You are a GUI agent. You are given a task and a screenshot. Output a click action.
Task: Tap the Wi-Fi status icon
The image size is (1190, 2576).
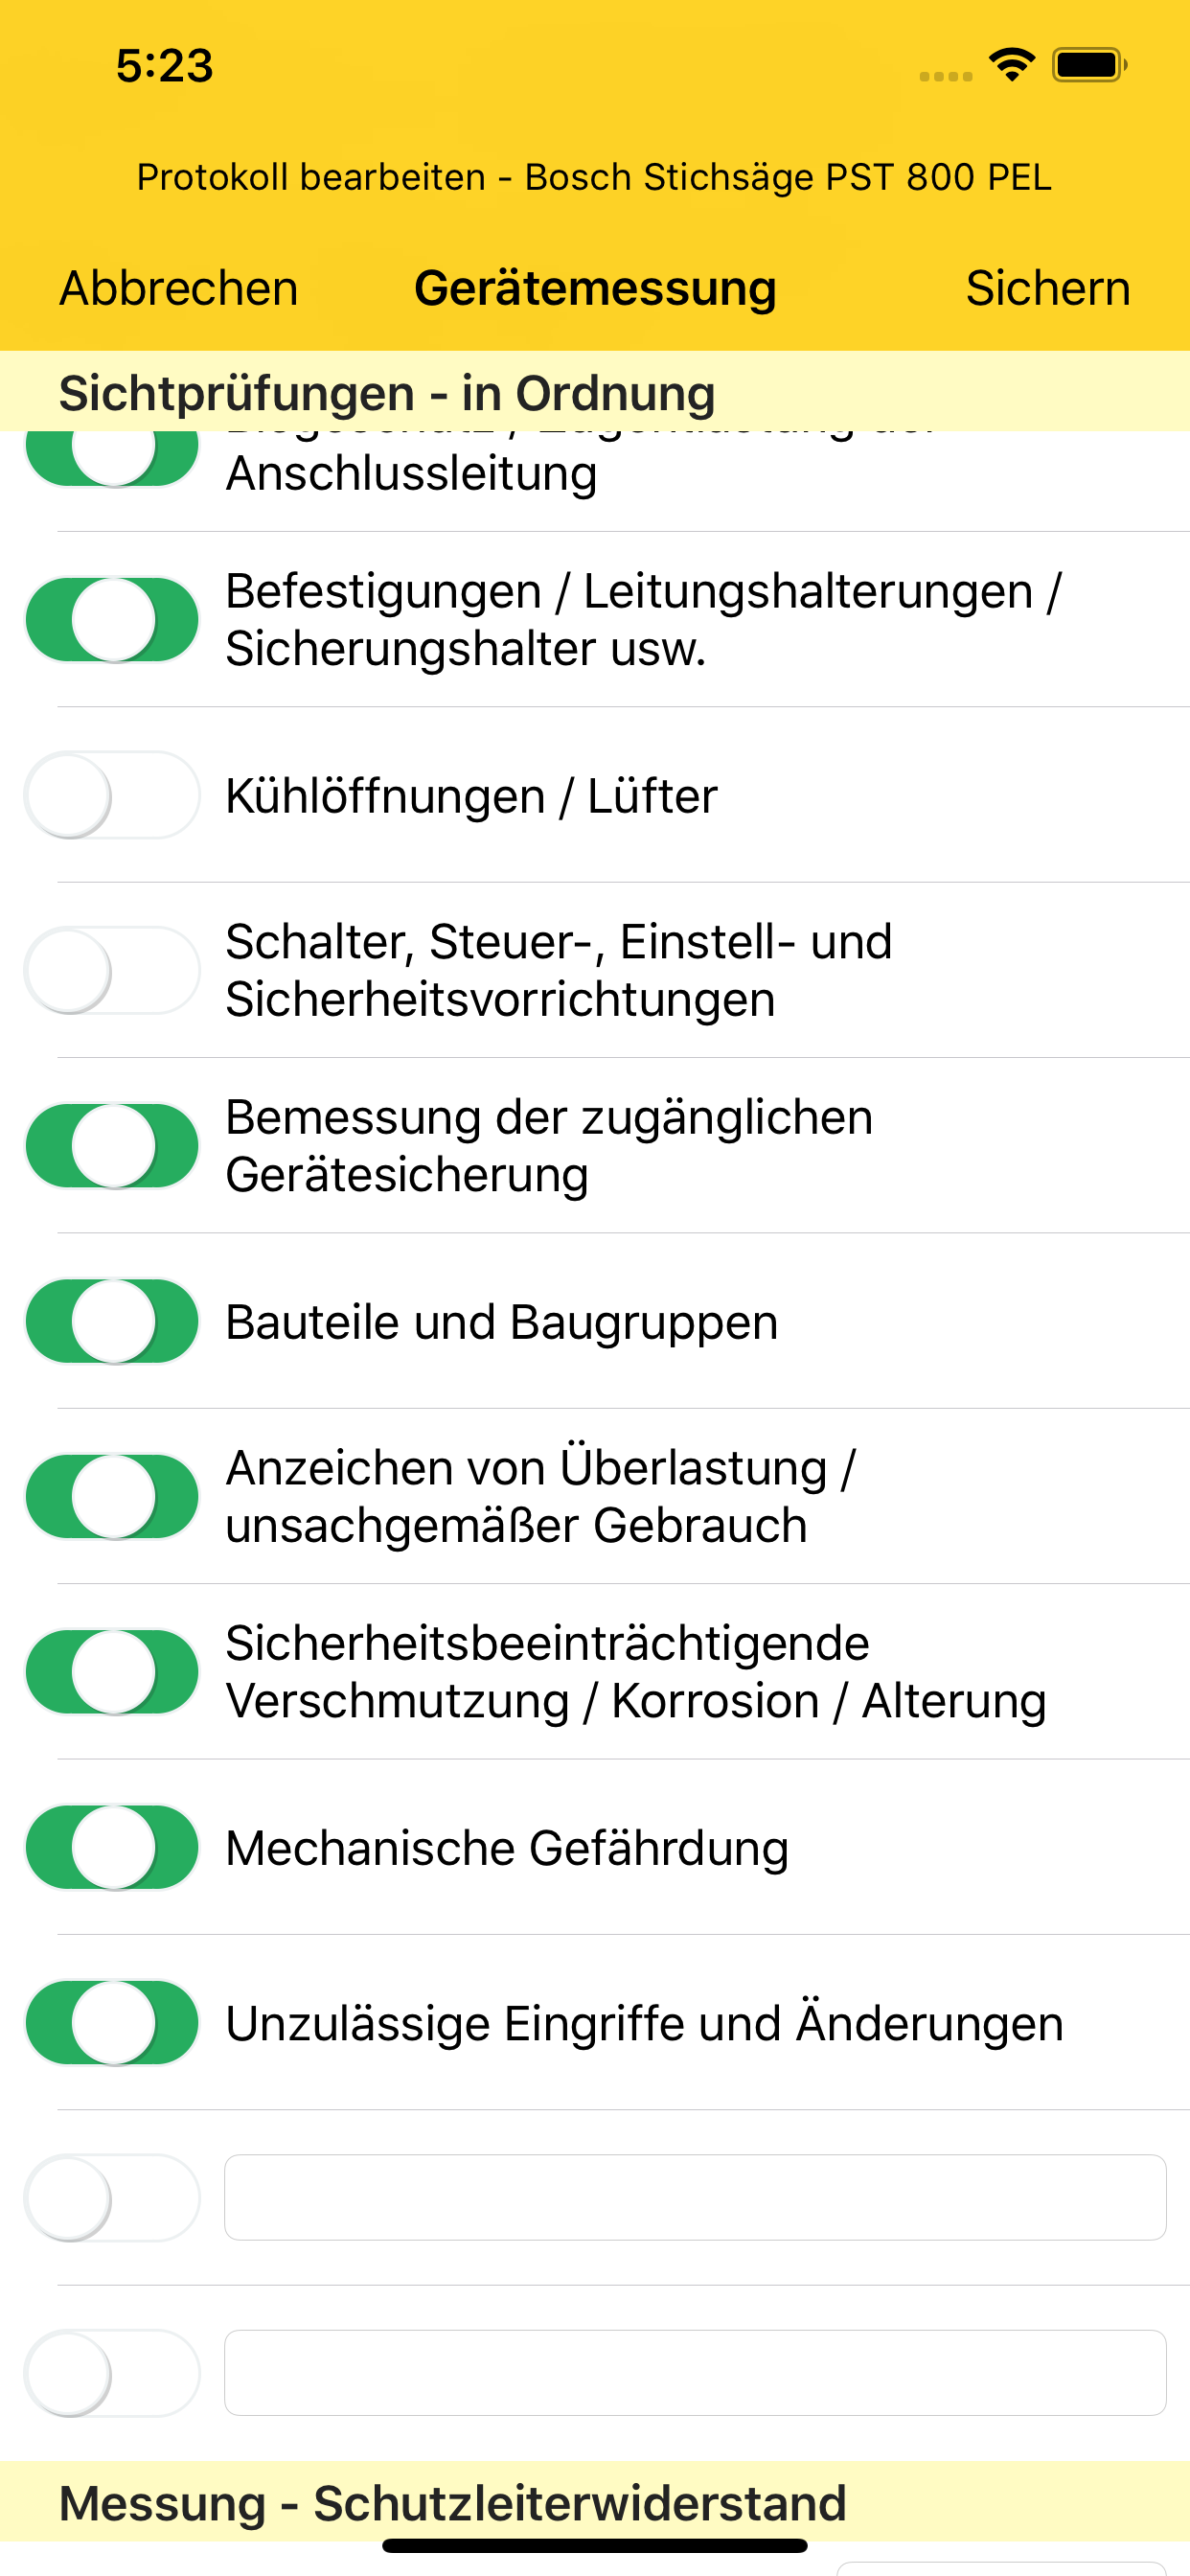[1011, 66]
